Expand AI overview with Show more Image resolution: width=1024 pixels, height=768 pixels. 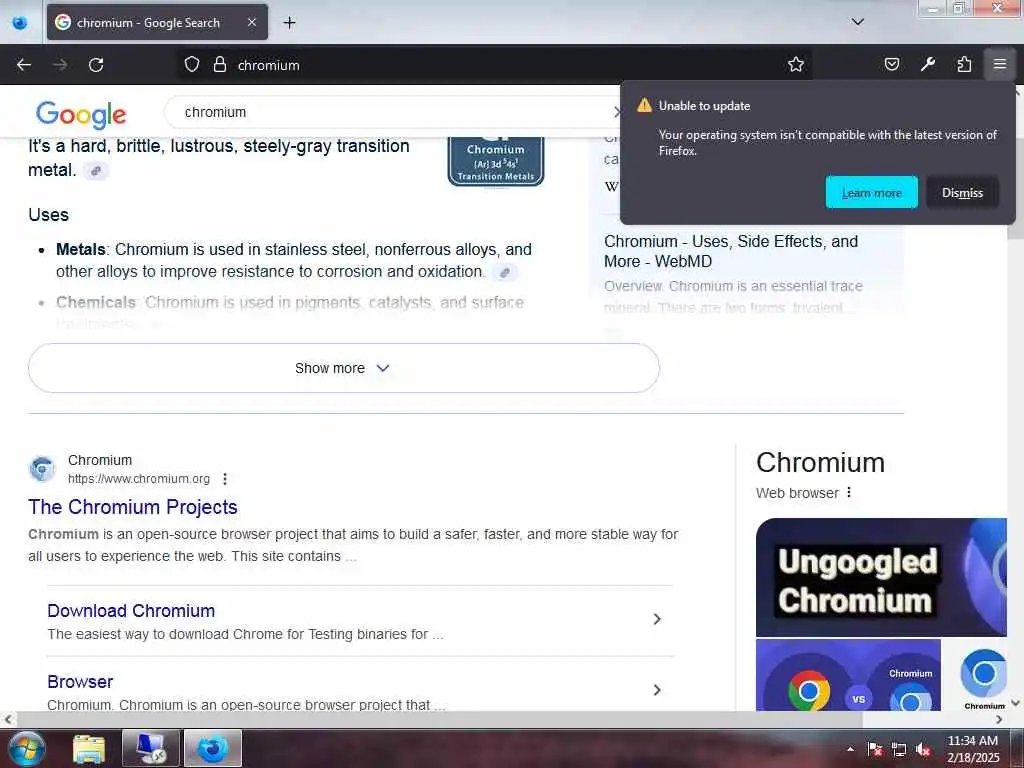pyautogui.click(x=344, y=368)
